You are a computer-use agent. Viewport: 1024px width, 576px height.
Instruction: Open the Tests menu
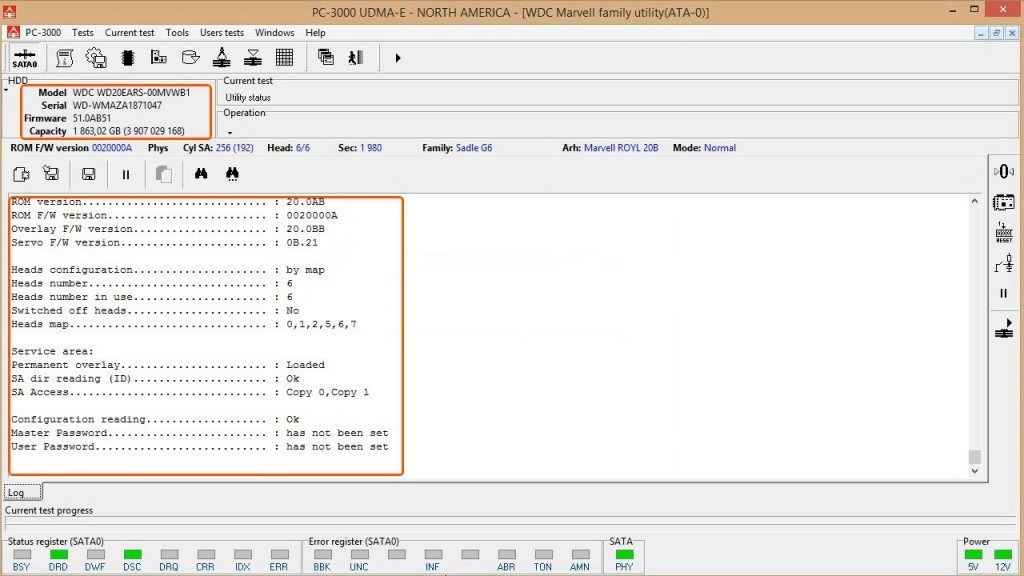click(83, 33)
